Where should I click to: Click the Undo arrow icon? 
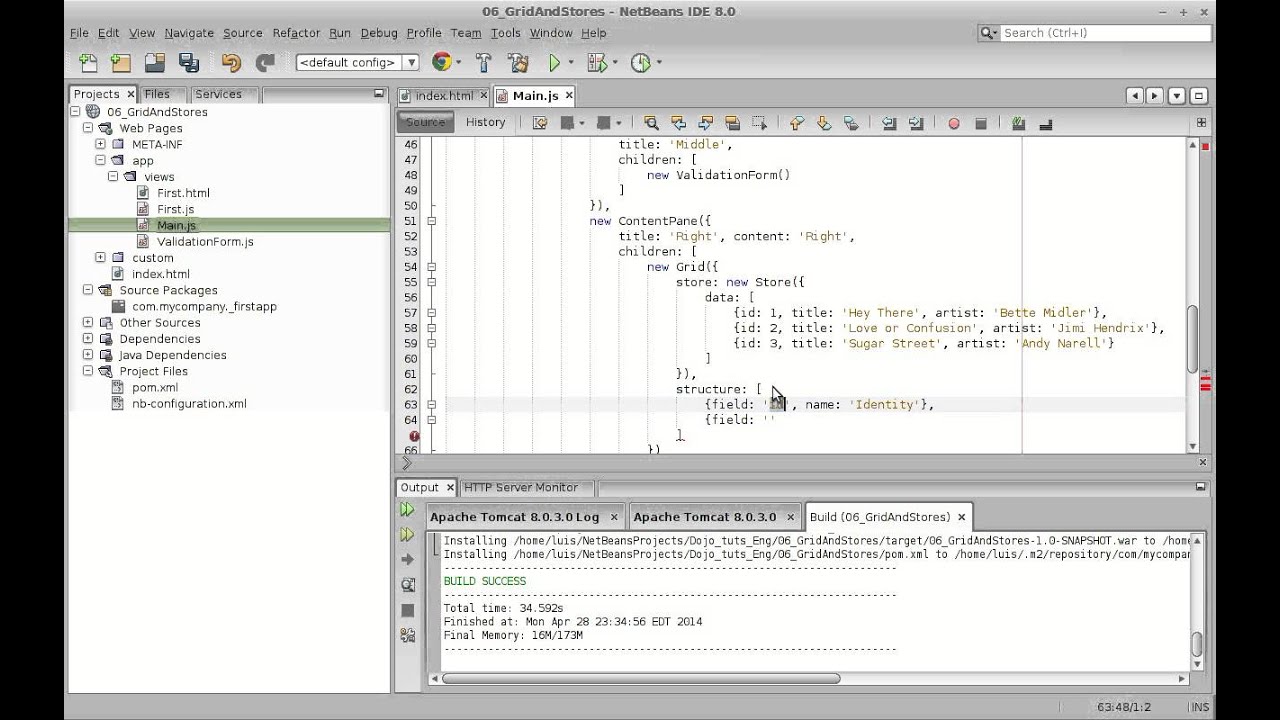tap(231, 63)
